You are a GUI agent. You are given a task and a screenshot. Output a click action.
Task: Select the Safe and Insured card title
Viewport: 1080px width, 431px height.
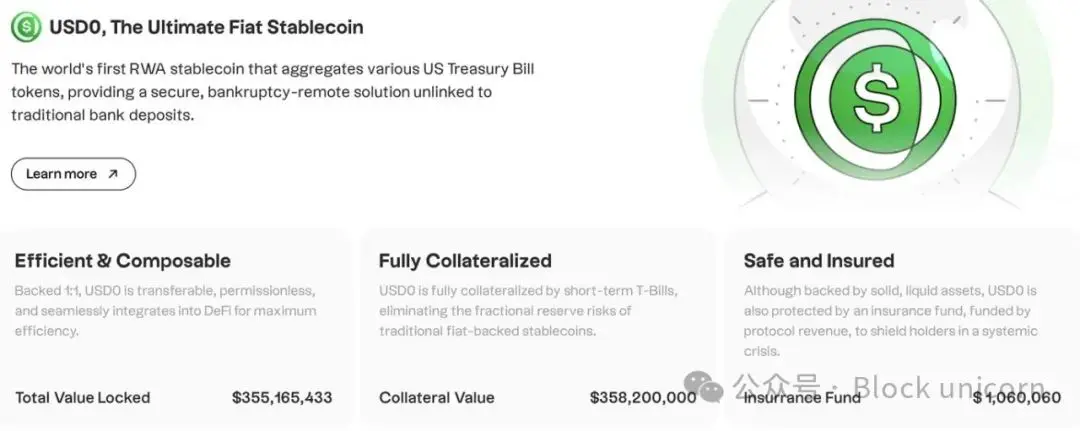(818, 261)
